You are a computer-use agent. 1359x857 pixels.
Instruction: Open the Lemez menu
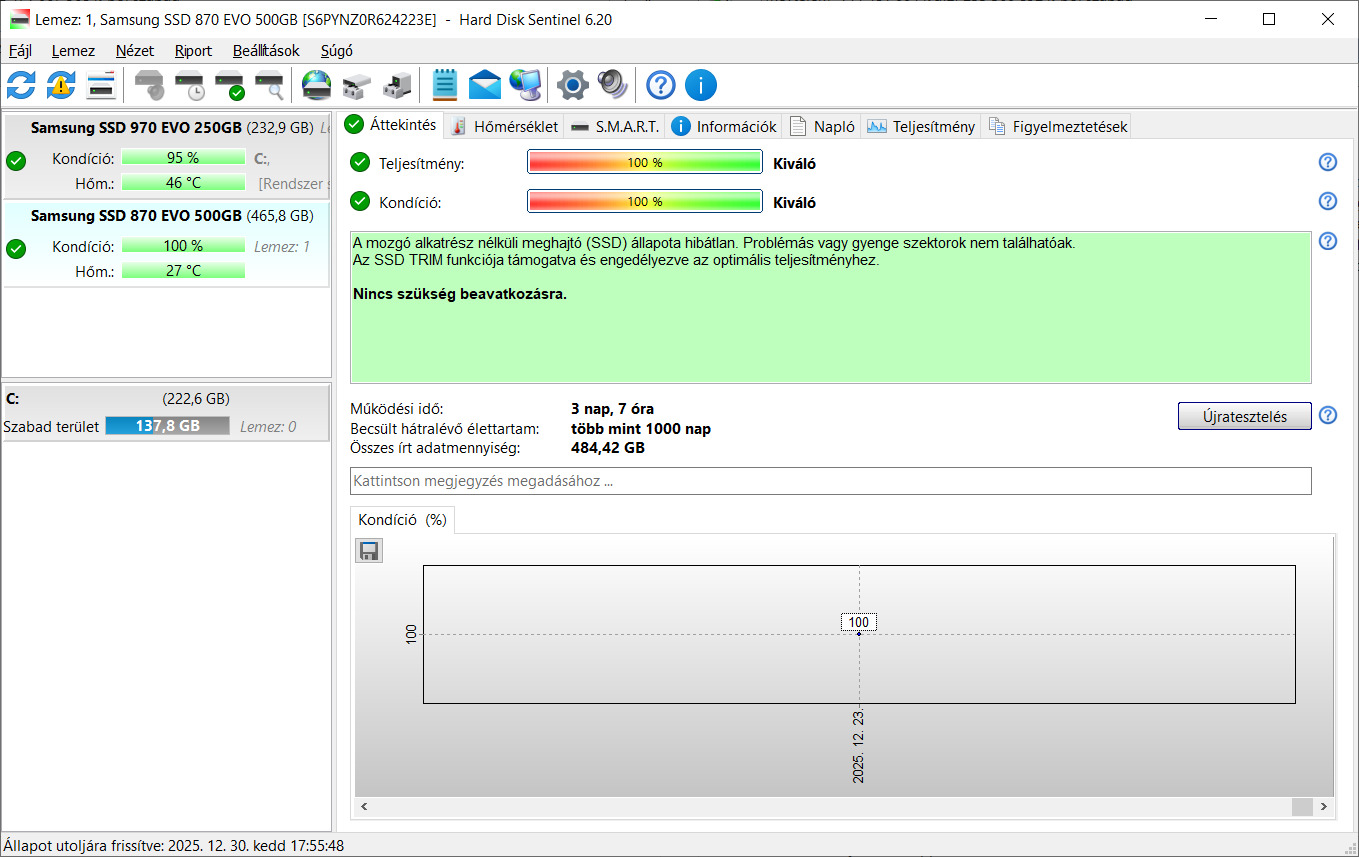pyautogui.click(x=73, y=51)
